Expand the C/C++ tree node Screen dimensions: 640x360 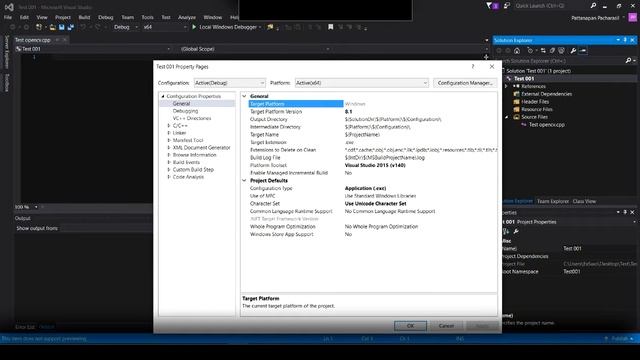pos(169,126)
